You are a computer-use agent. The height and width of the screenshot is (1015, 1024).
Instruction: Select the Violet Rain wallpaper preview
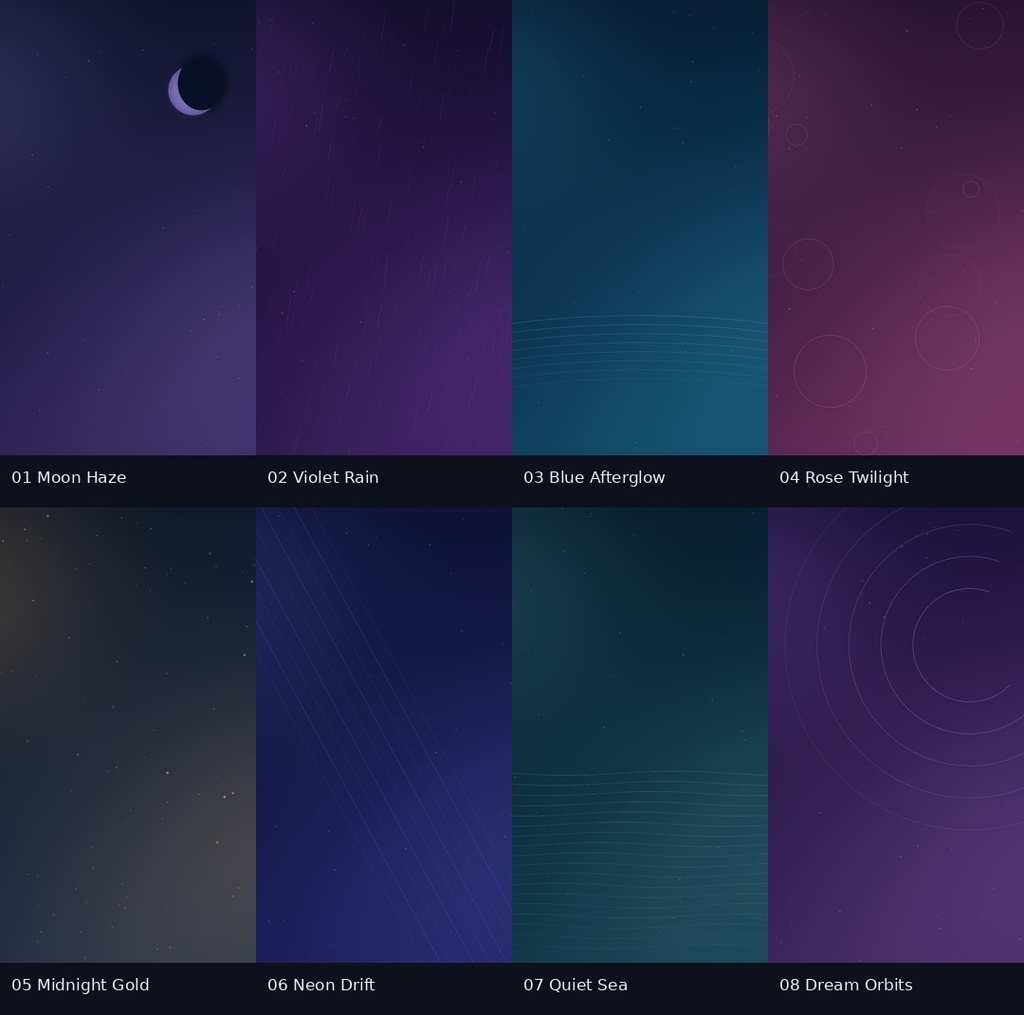[384, 227]
